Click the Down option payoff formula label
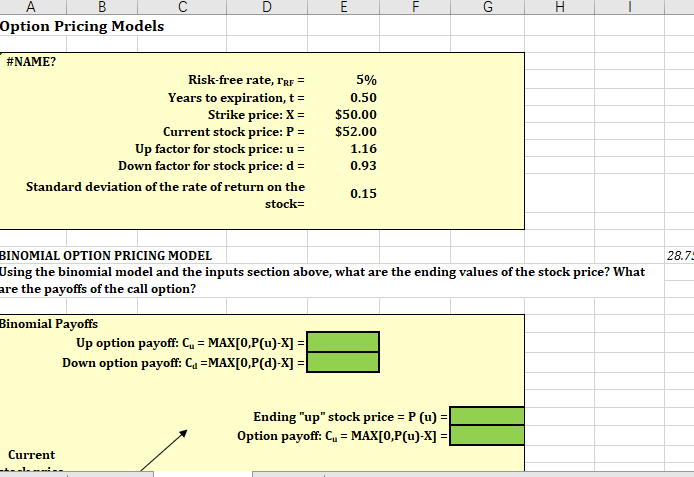Screen dimensions: 694x477 click(183, 363)
